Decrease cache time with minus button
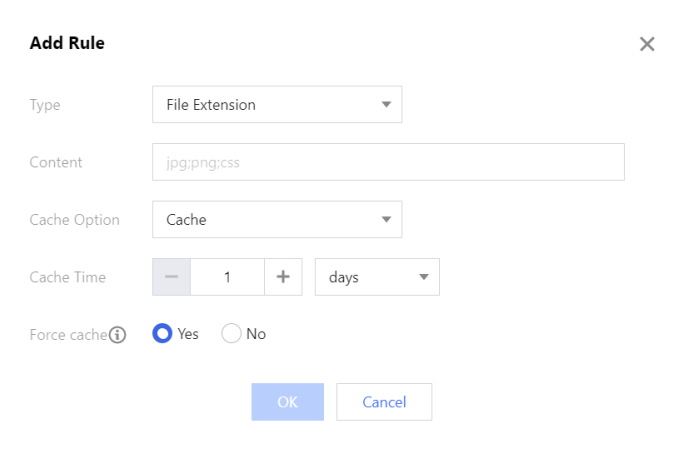Screen dimensions: 683x449 171,277
